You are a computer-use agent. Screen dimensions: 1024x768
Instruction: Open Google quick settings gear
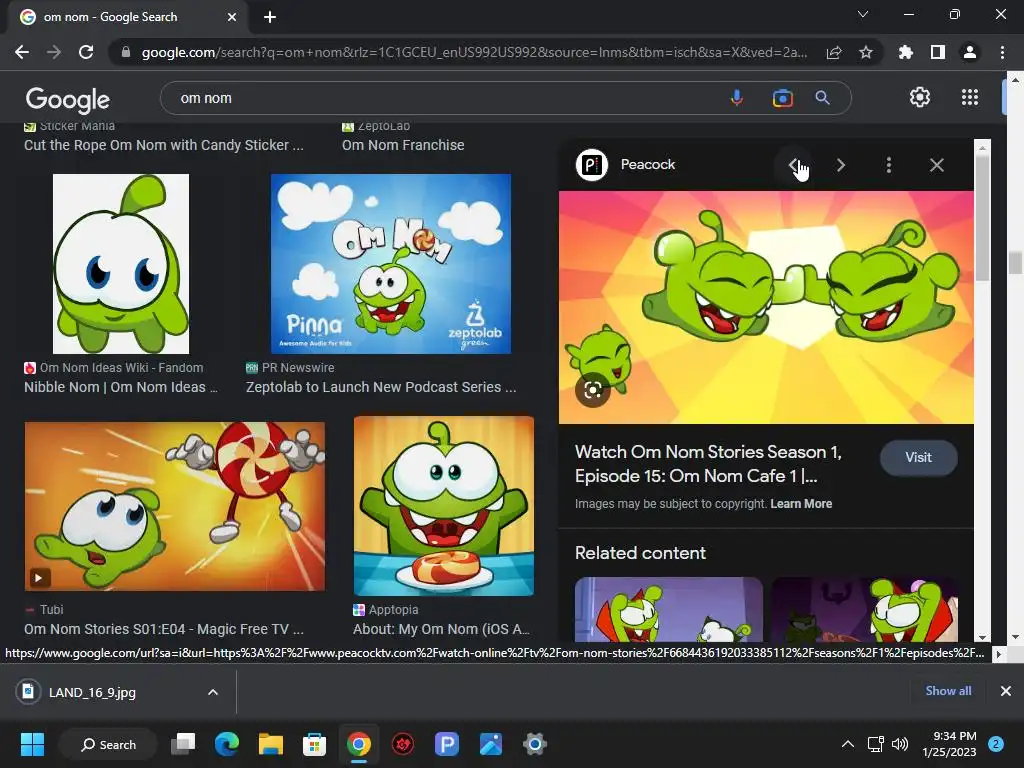[x=920, y=97]
